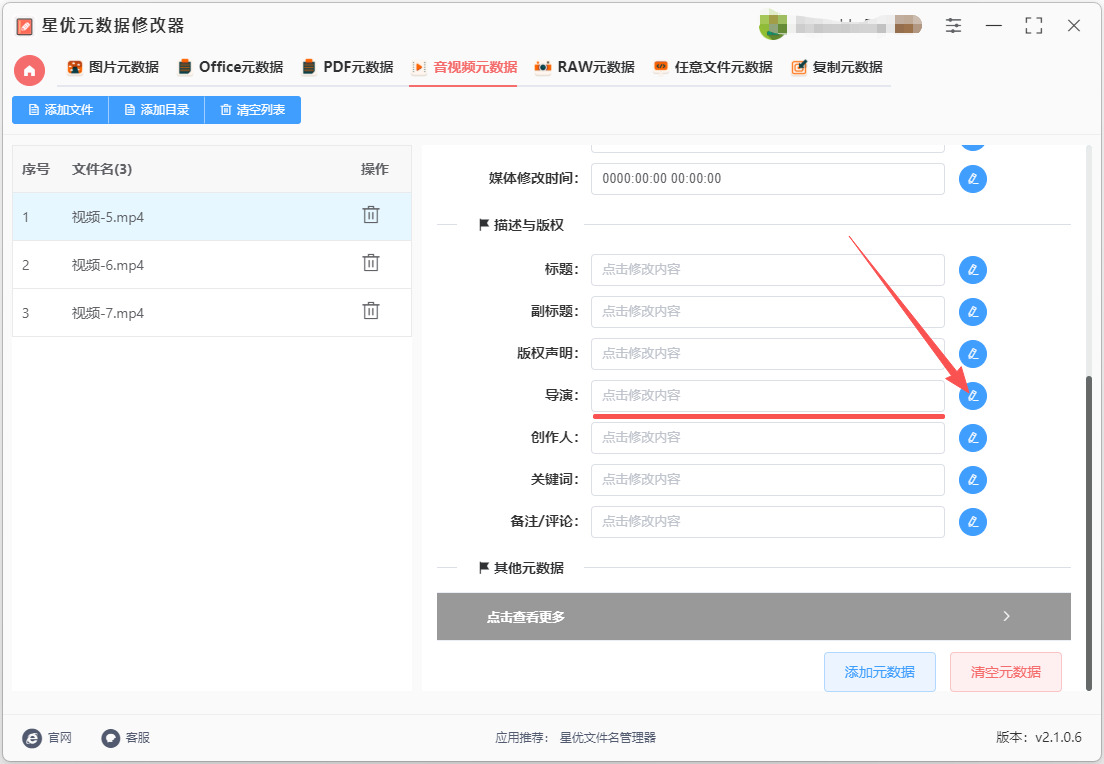Click the 导演 input field

[767, 396]
